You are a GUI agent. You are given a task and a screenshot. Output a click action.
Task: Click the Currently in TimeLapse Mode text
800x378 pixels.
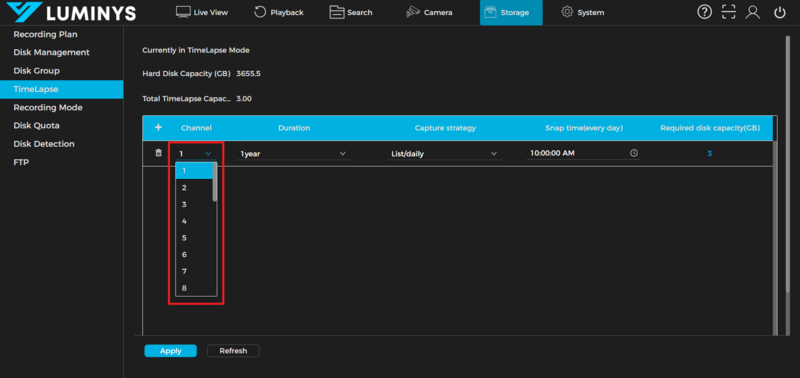point(196,51)
